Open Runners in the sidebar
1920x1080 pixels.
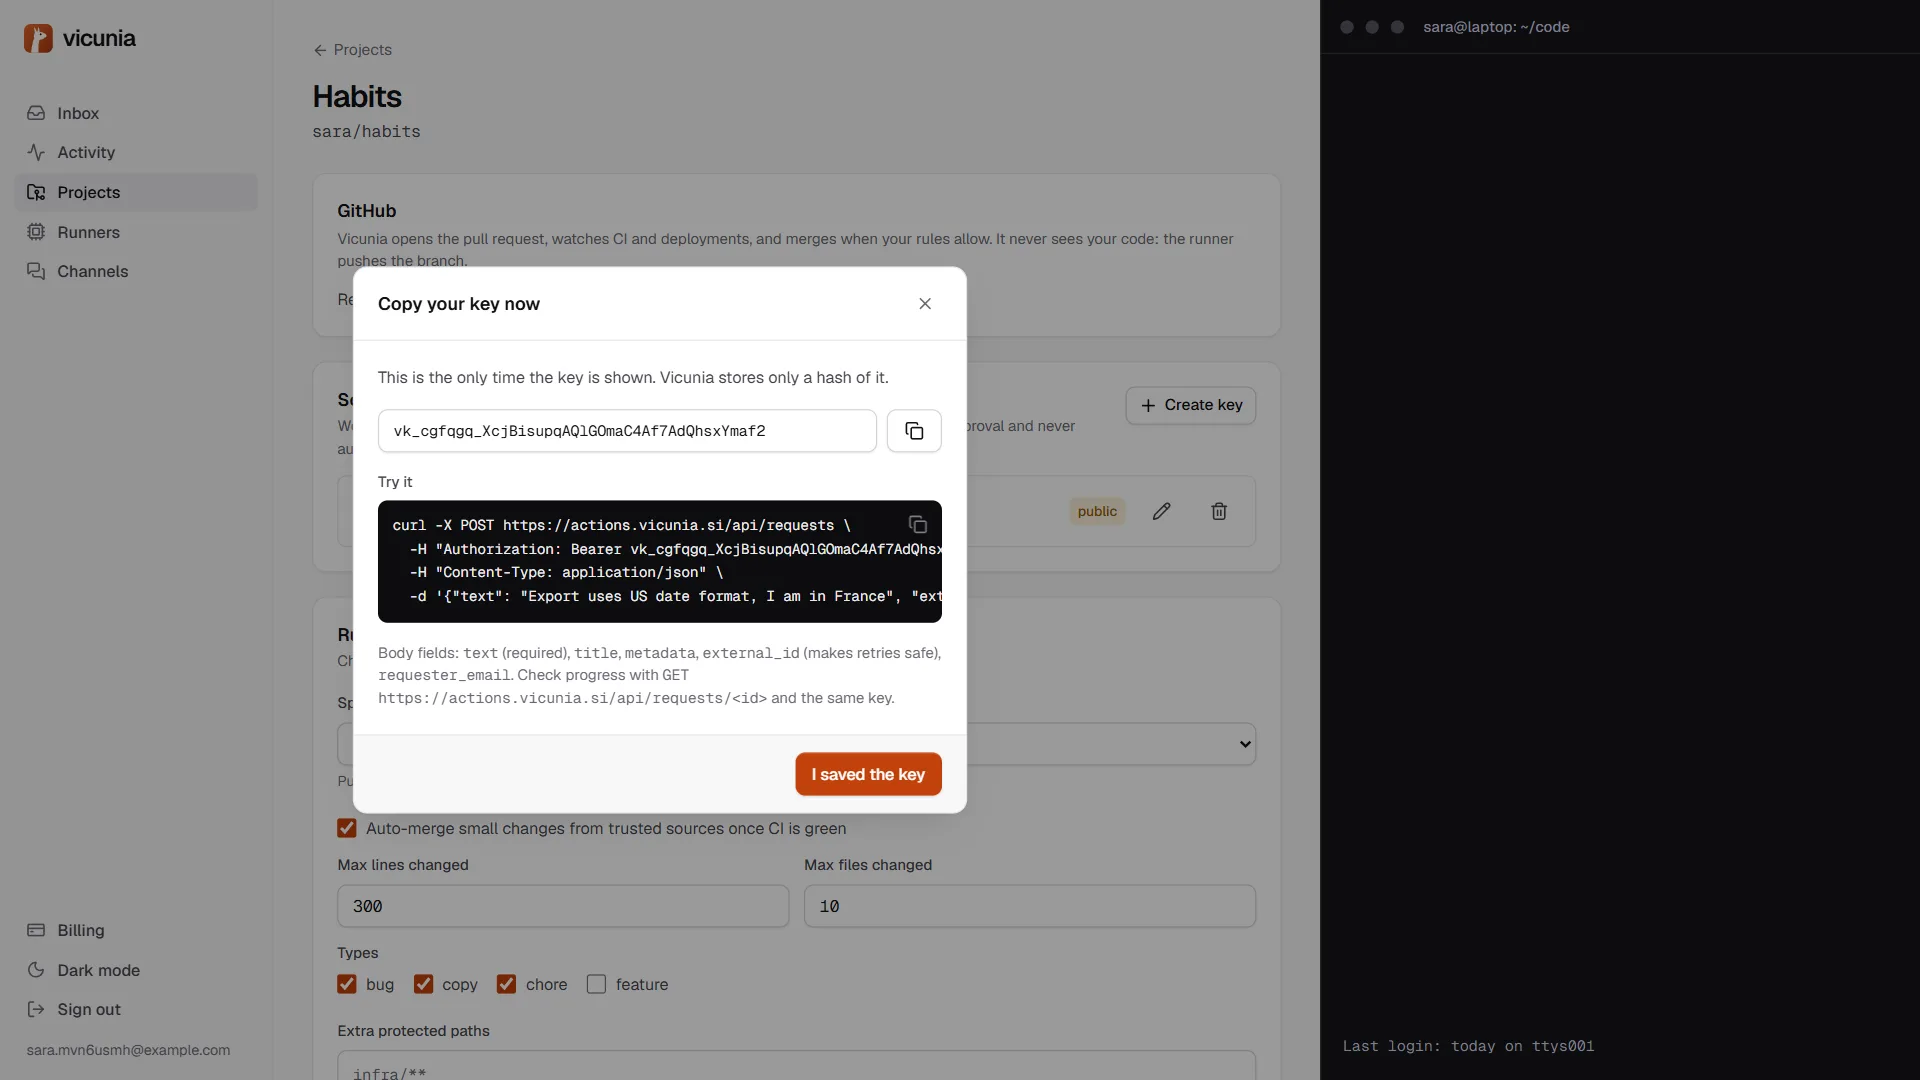coord(136,232)
